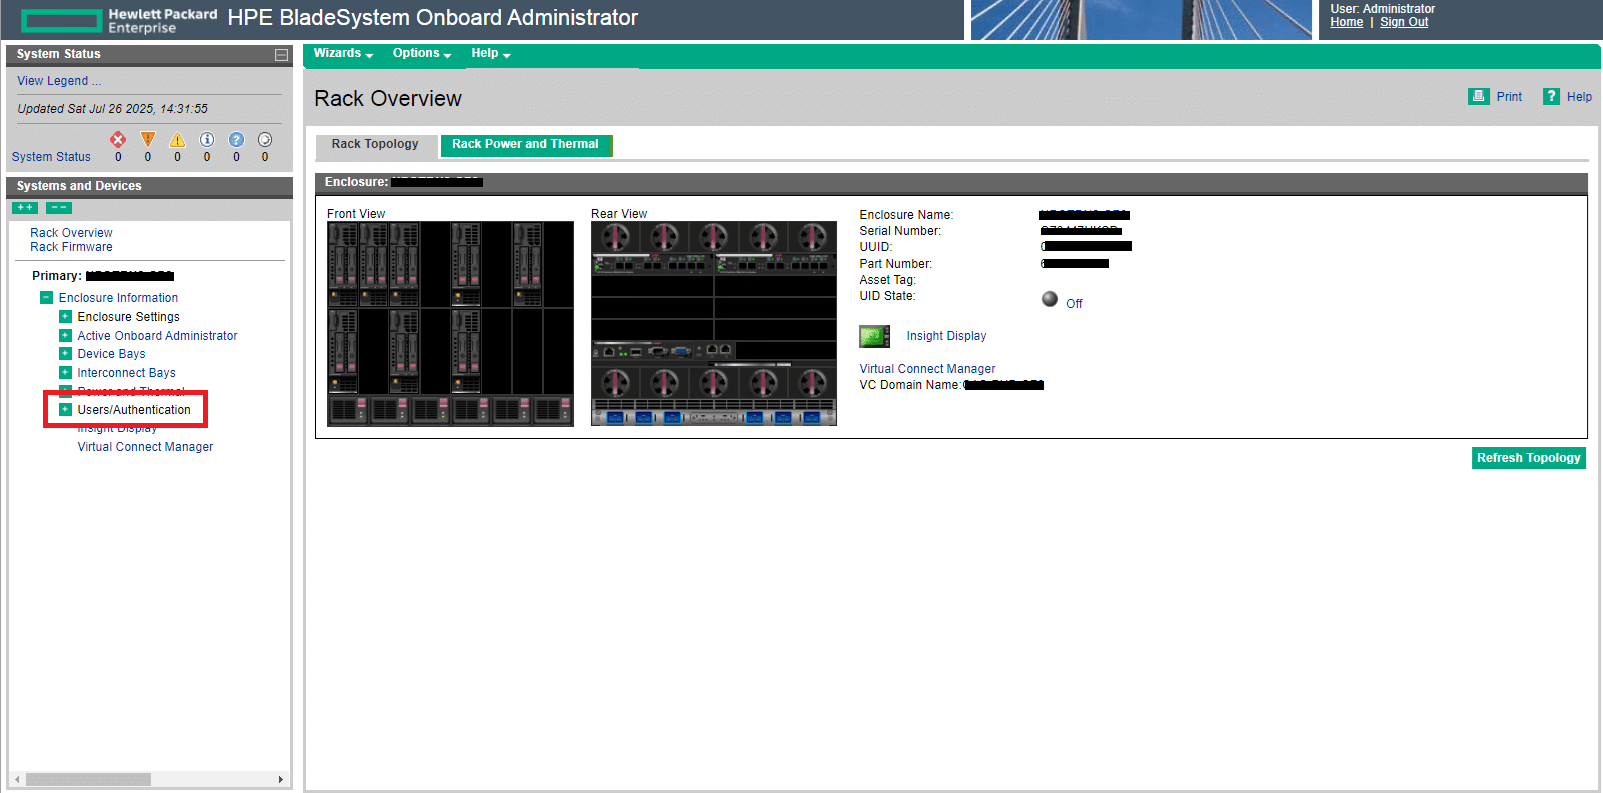The width and height of the screenshot is (1603, 793).
Task: Expand the Enclosure Settings node
Action: (65, 317)
